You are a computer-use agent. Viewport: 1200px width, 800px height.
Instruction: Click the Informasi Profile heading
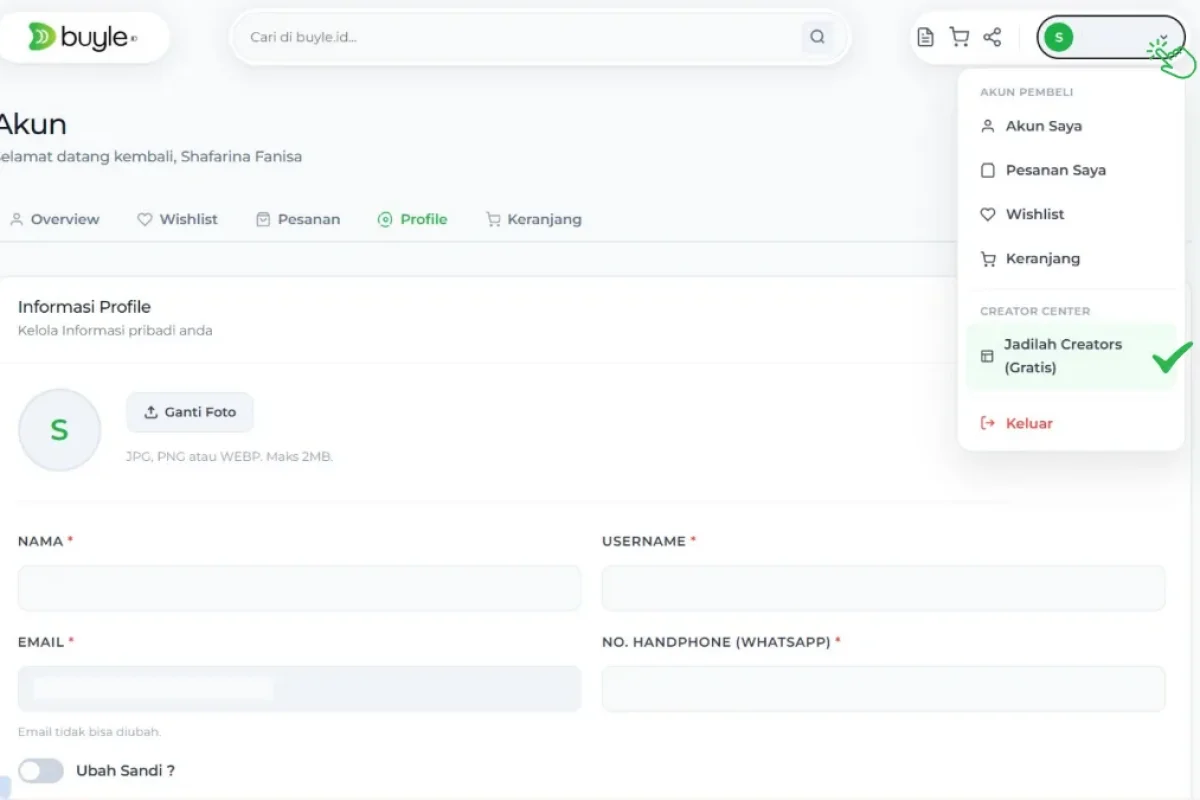point(84,307)
